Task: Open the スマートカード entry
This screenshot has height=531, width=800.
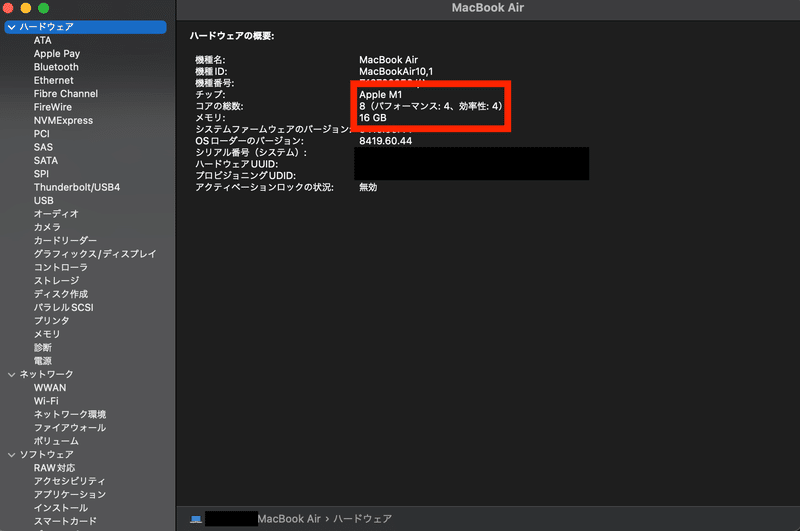Action: (x=65, y=521)
